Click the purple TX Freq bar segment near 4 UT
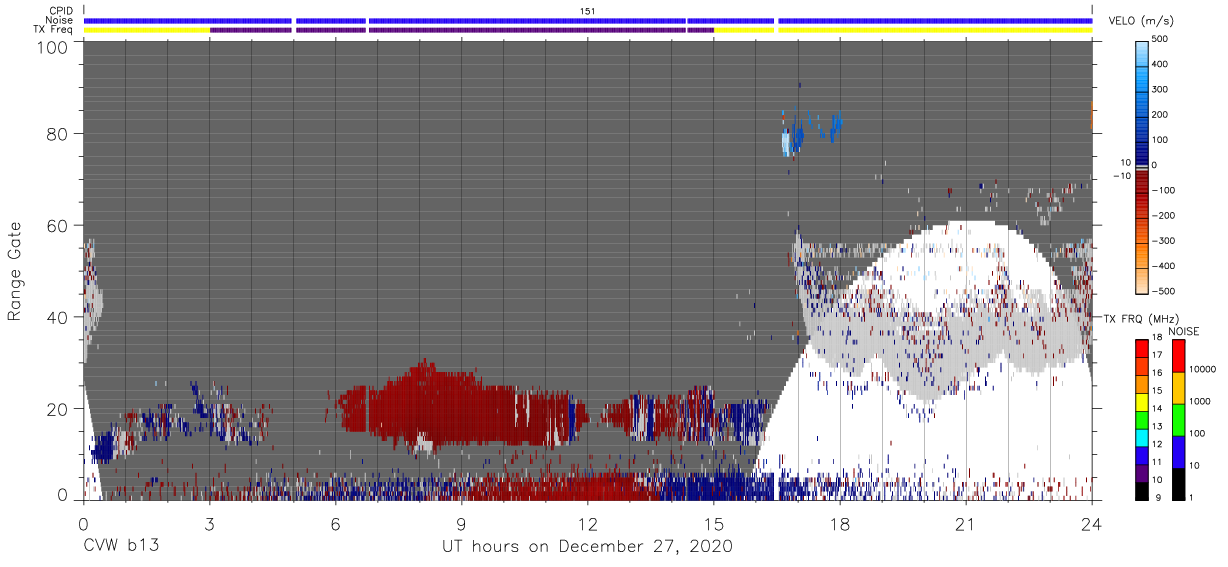This screenshot has width=1228, height=567. tap(251, 29)
